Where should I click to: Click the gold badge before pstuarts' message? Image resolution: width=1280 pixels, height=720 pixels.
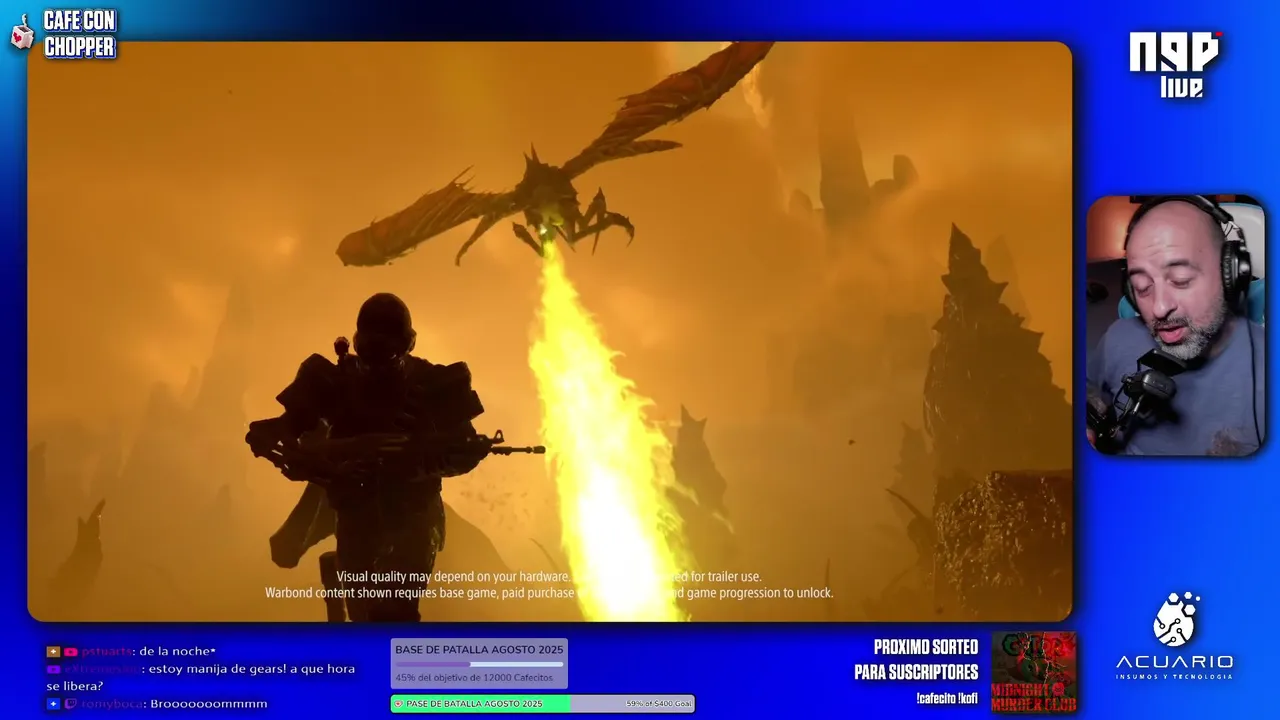53,652
